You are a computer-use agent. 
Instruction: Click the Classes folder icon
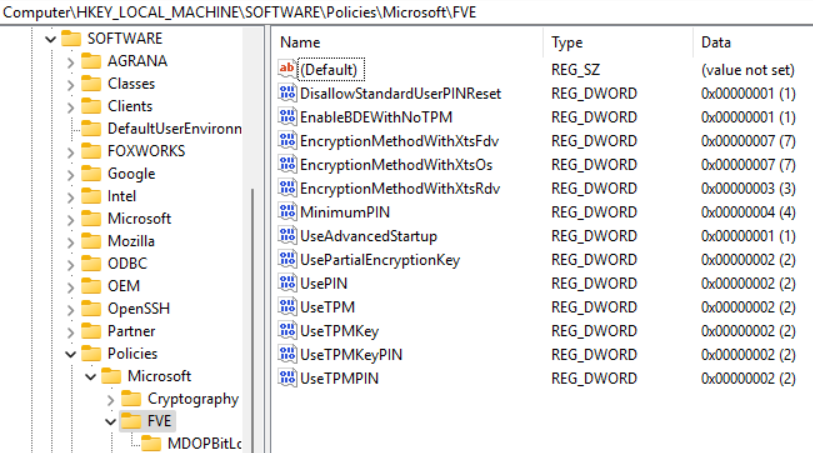[91, 84]
